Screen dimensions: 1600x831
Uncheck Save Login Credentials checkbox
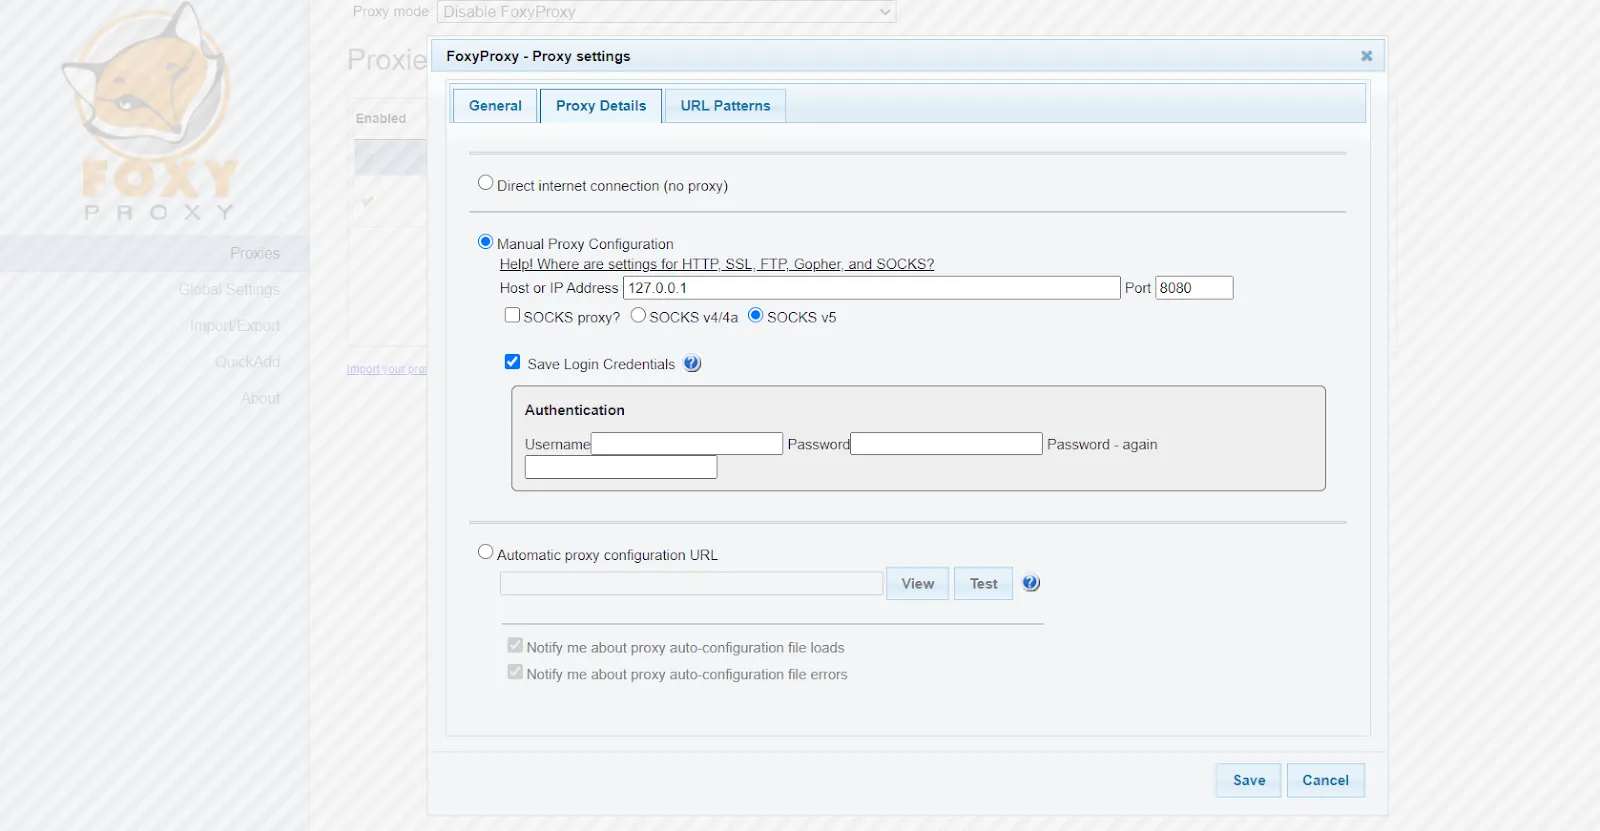tap(512, 362)
